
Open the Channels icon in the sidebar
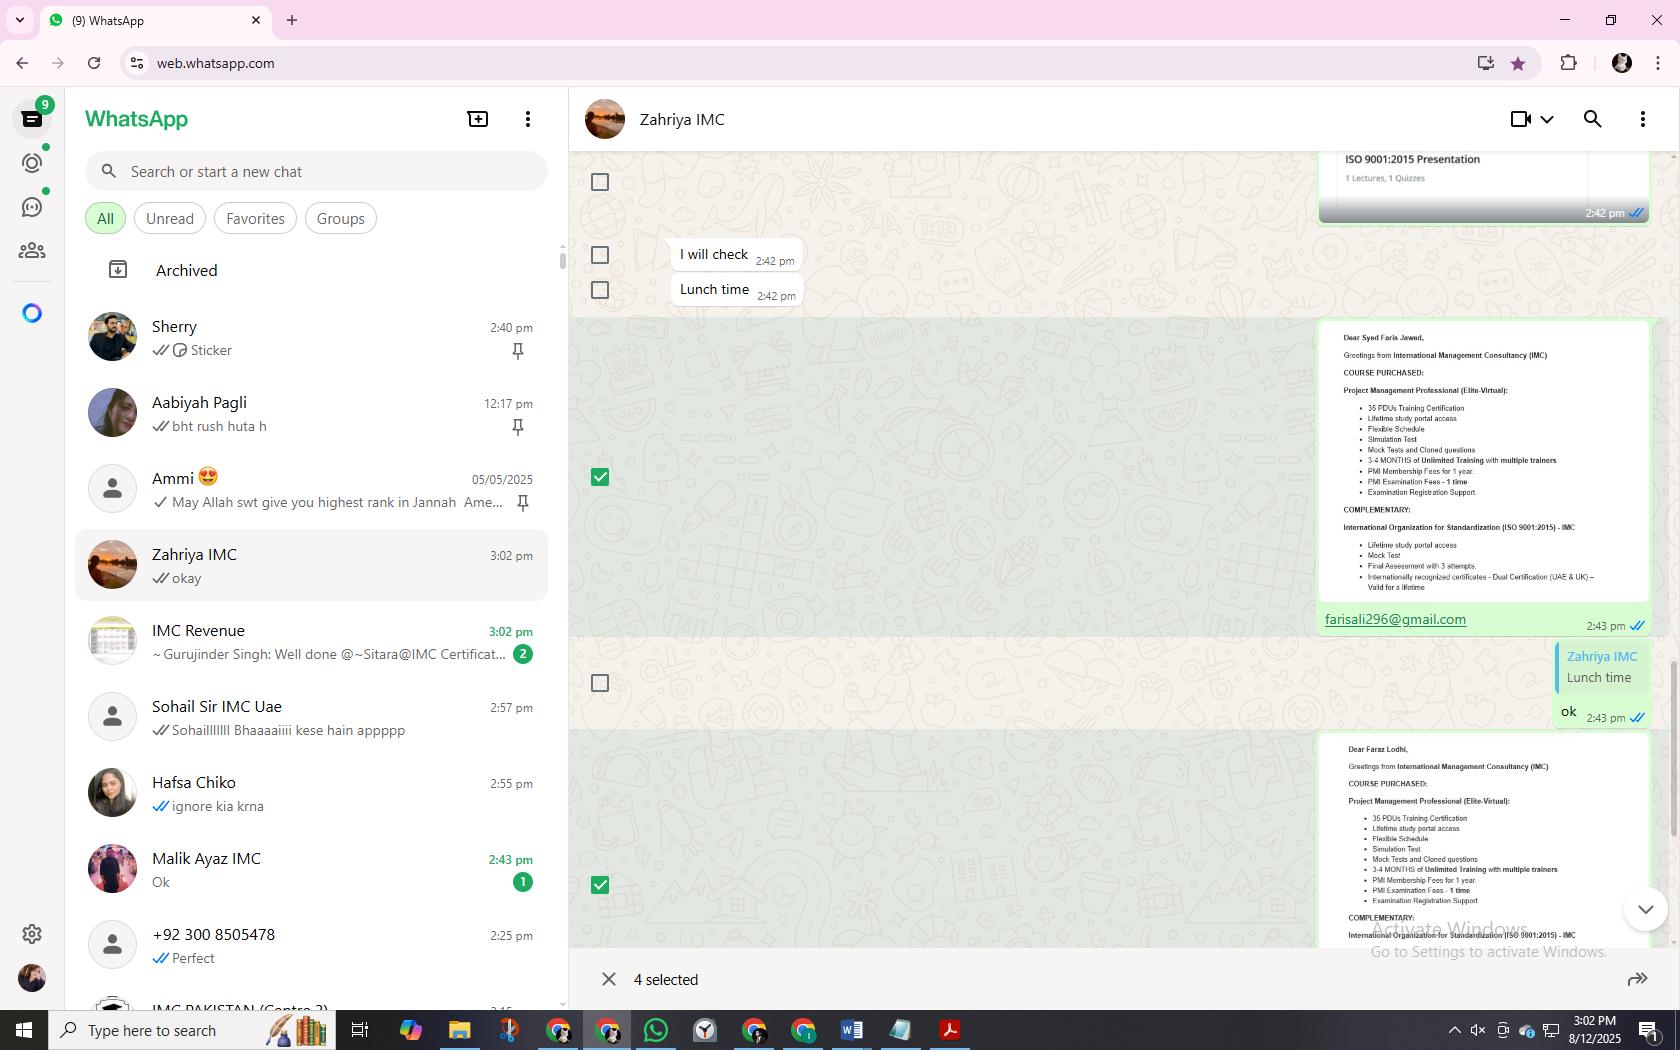32,207
